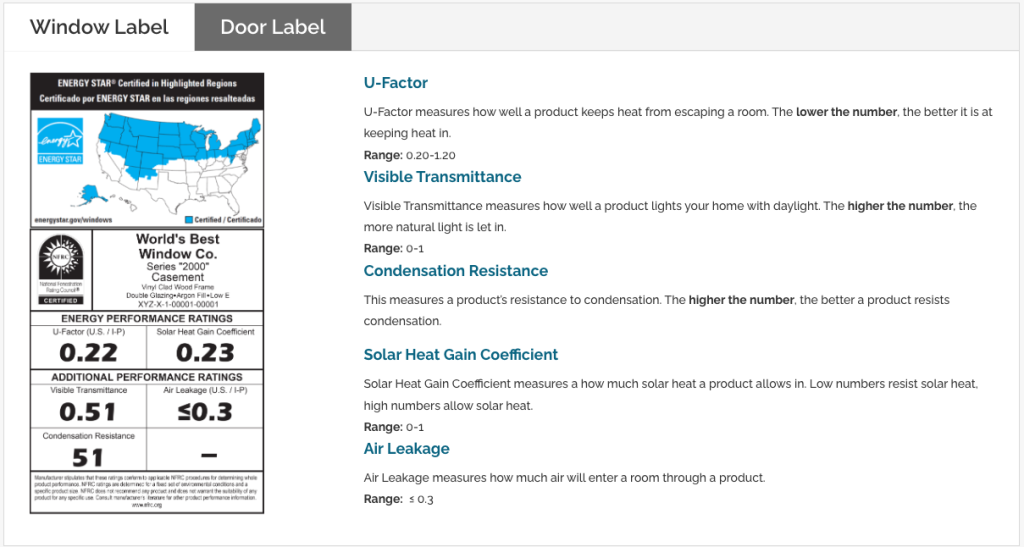Image resolution: width=1024 pixels, height=547 pixels.
Task: Click the Condensation Resistance heading
Action: pos(456,271)
